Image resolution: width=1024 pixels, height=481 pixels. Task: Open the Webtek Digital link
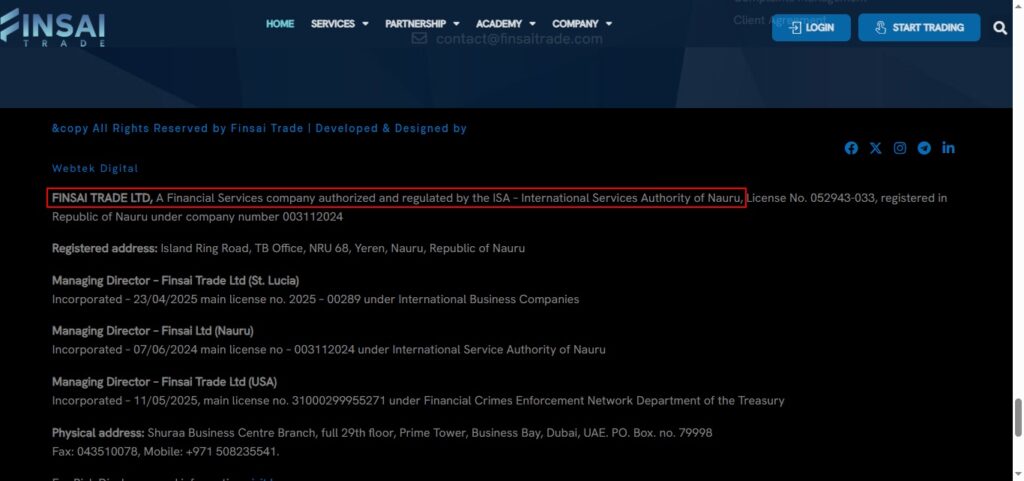[95, 168]
